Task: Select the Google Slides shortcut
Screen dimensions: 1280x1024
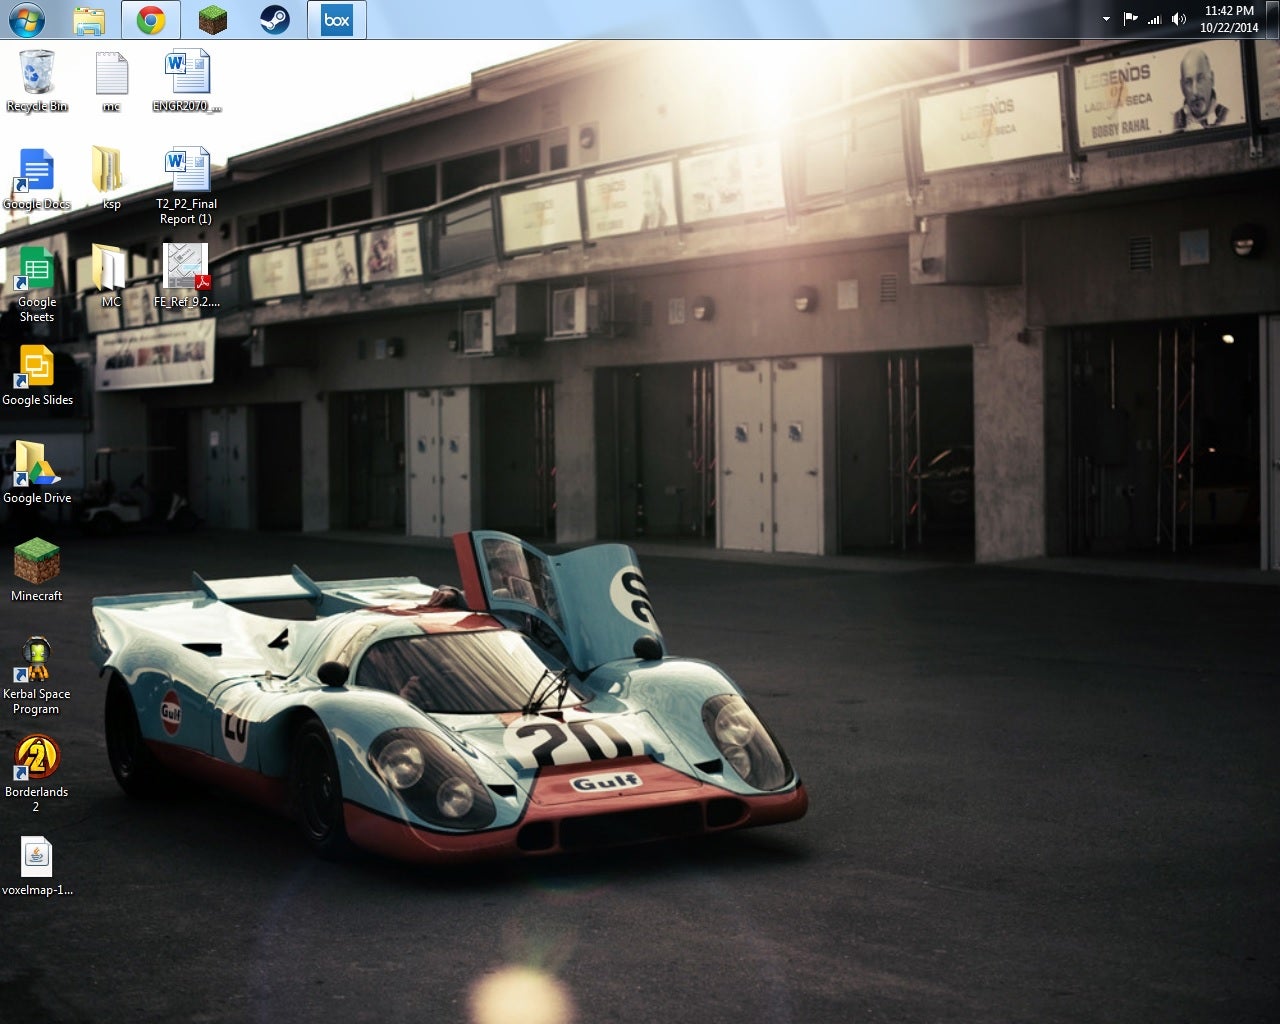Action: tap(37, 375)
